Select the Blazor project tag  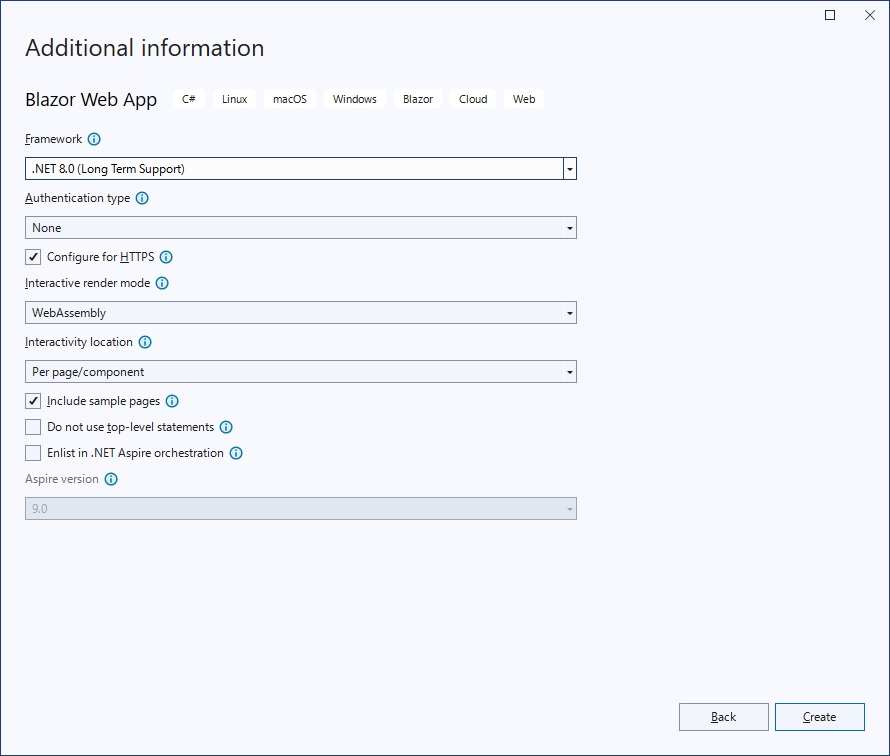[417, 99]
